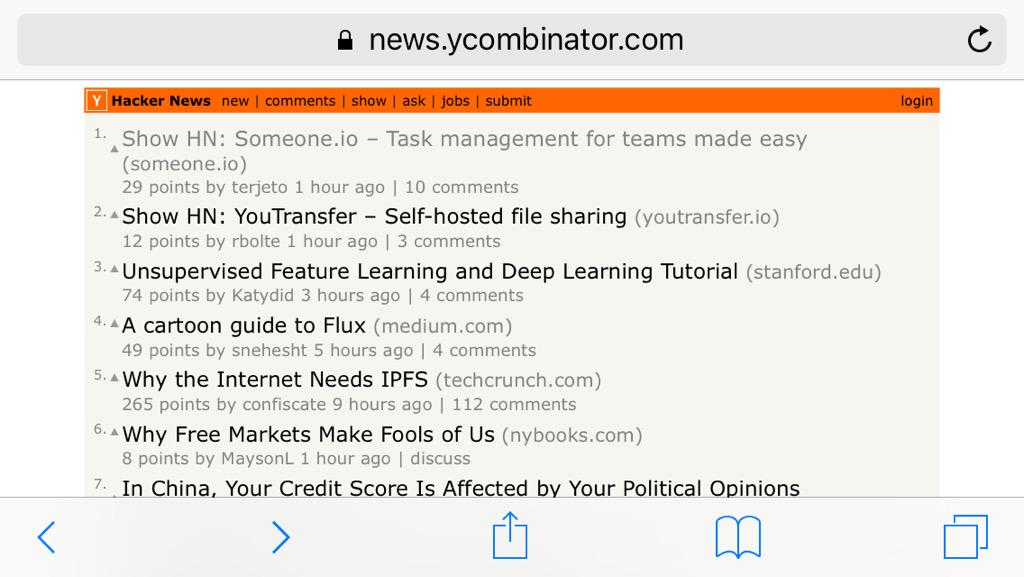
Task: Open the '3 hours ago' timestamp link
Action: coord(351,296)
